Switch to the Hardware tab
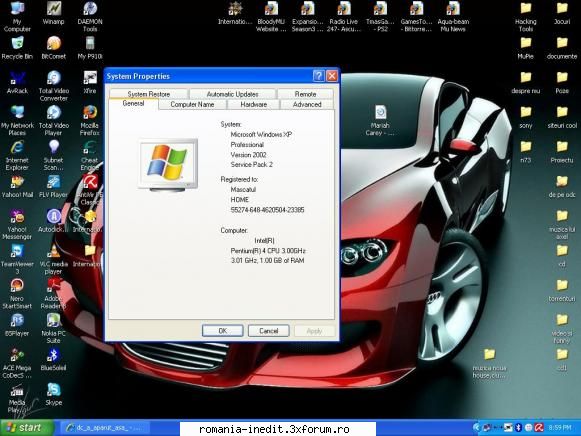The width and height of the screenshot is (581, 436). click(x=254, y=104)
